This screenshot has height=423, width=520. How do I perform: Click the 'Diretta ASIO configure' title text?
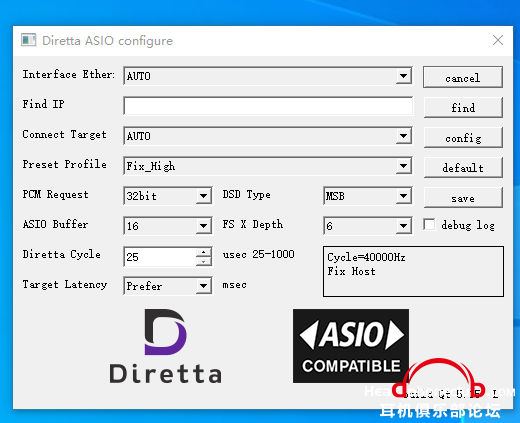[107, 41]
